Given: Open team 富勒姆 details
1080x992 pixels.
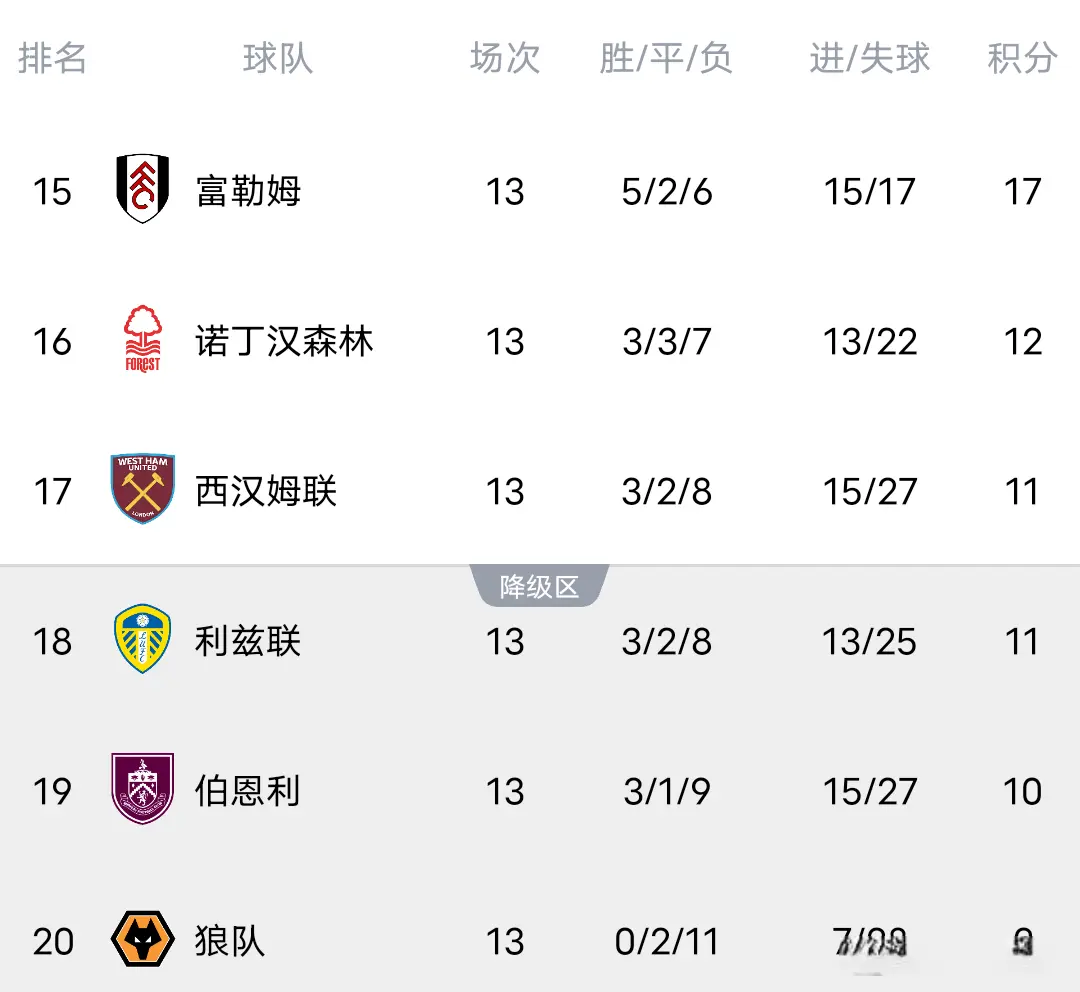Looking at the screenshot, I should [249, 190].
